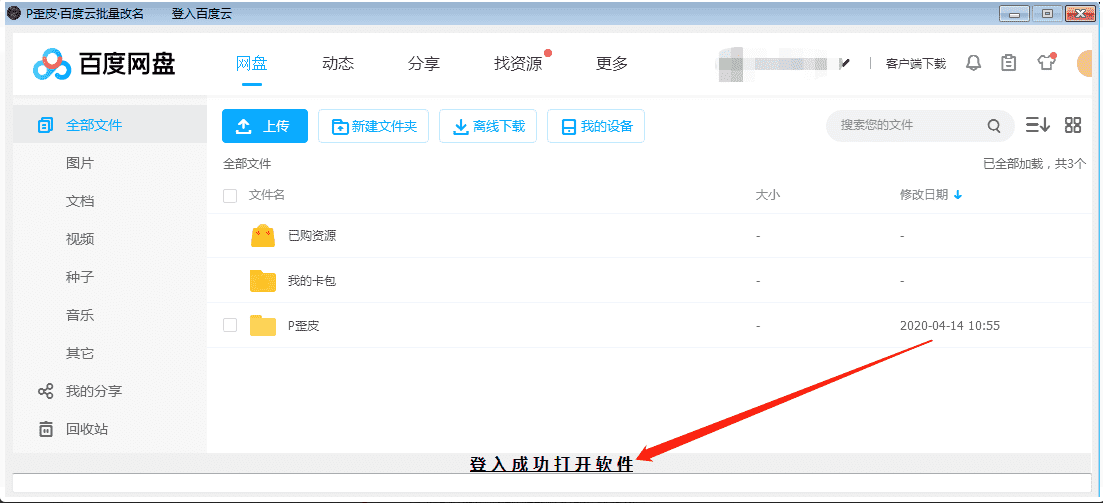Click the T-shirt skin icon
The height and width of the screenshot is (503, 1103).
point(1047,62)
